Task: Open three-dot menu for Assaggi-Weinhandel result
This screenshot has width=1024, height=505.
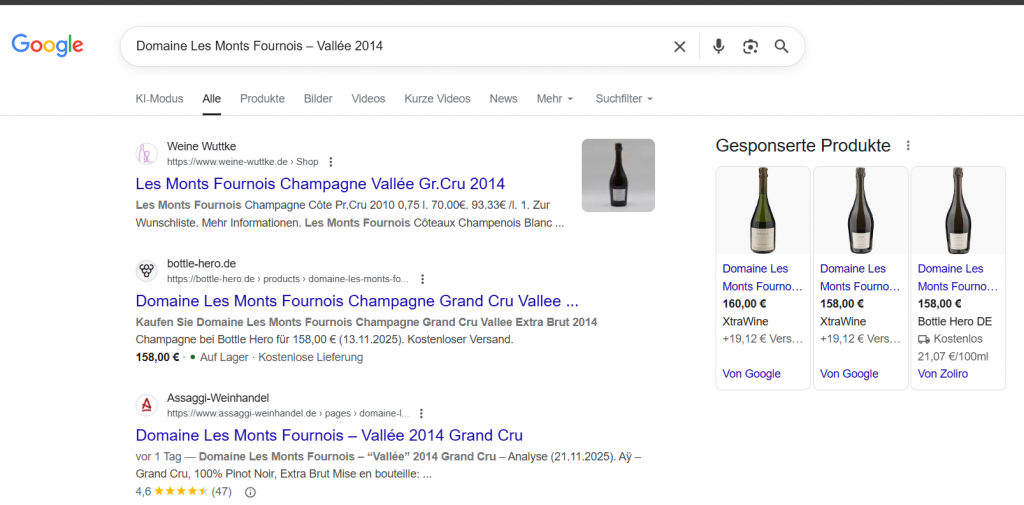Action: (x=422, y=413)
